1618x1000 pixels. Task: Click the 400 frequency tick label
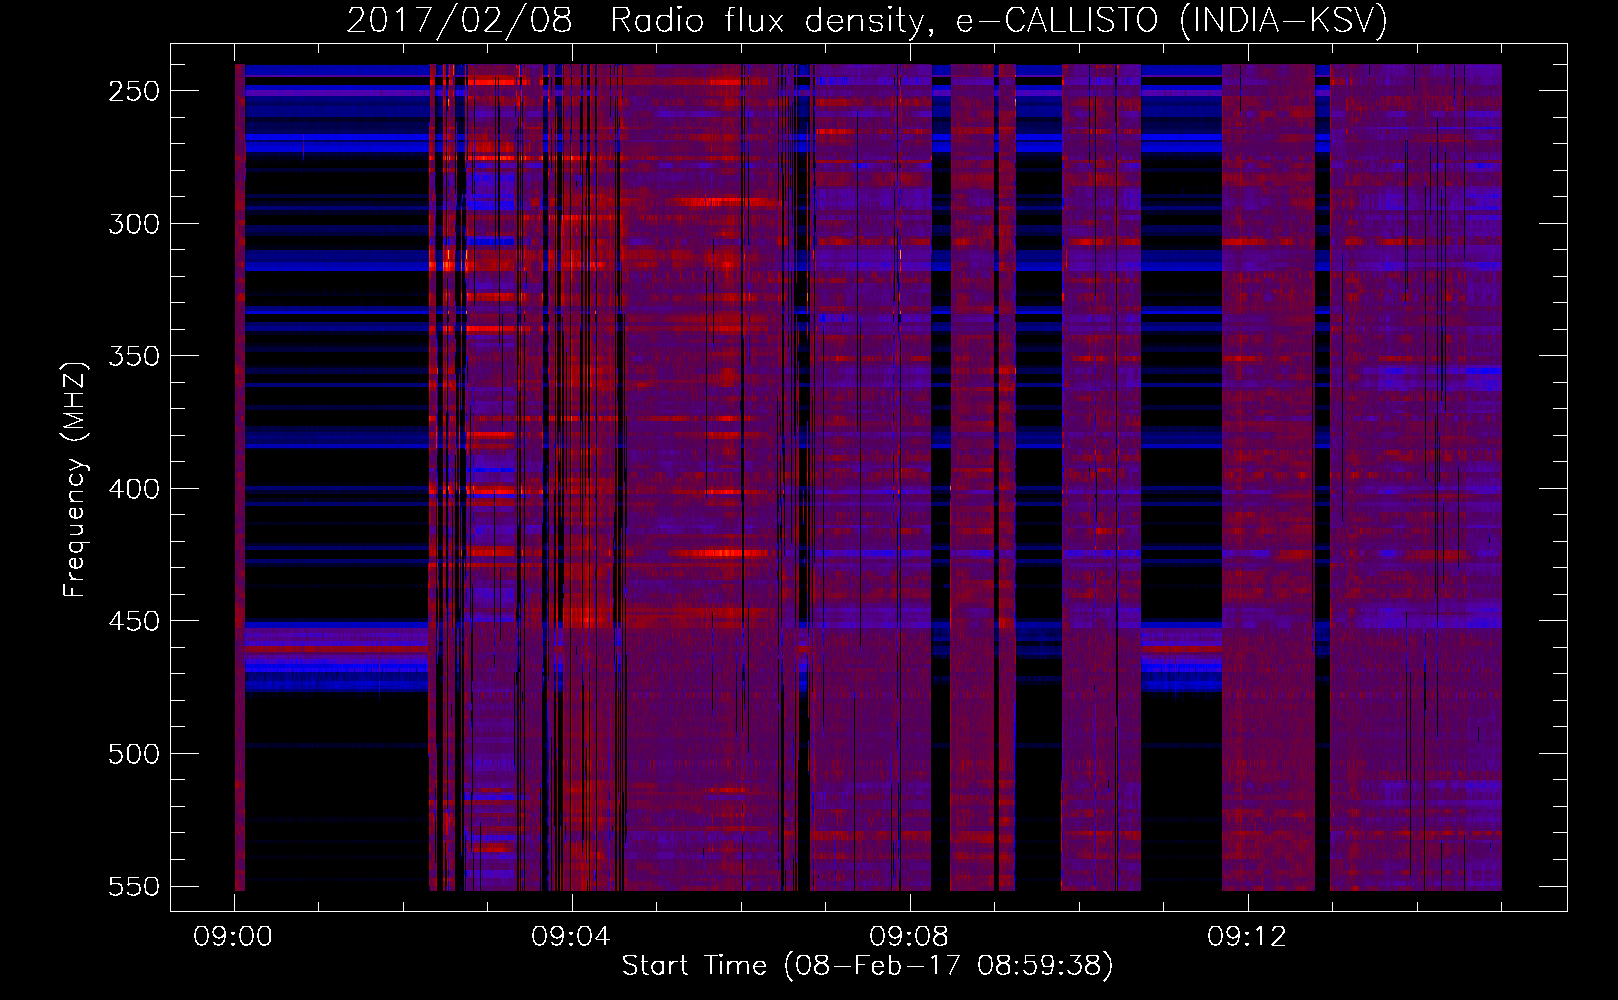(134, 489)
